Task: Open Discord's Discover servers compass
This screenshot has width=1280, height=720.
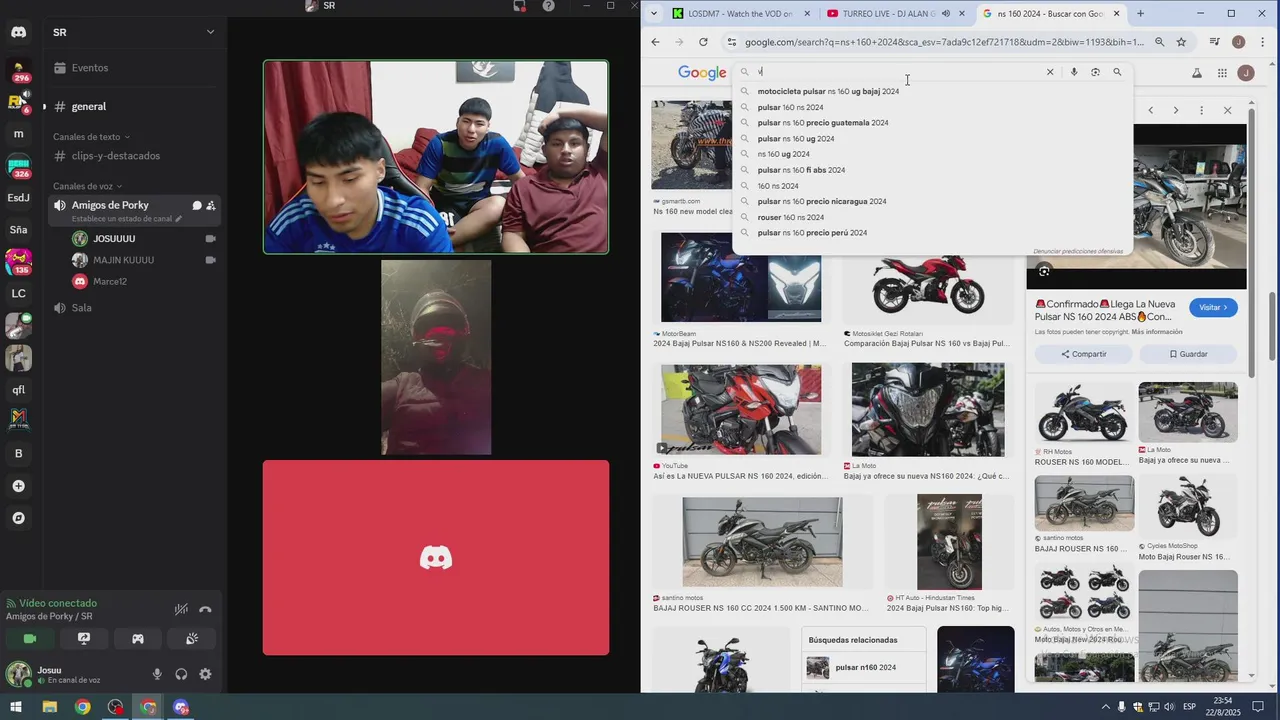Action: point(18,518)
